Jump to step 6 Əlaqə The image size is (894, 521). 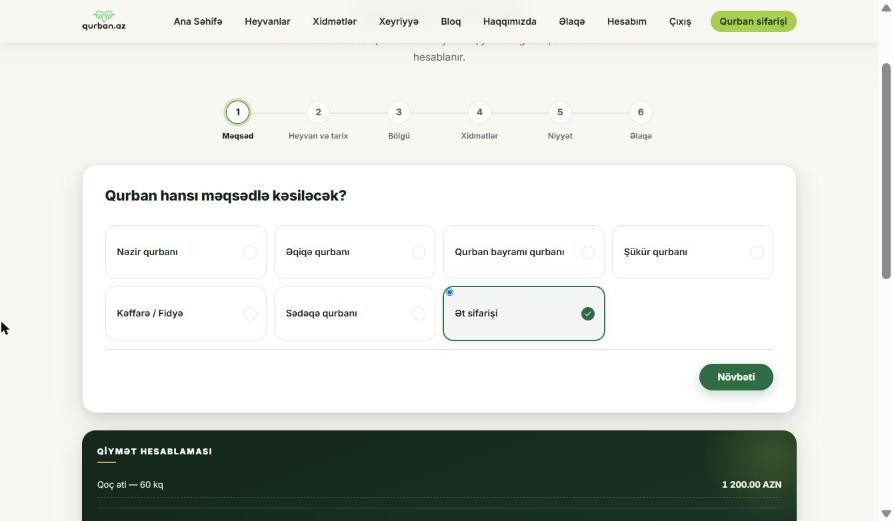point(640,112)
